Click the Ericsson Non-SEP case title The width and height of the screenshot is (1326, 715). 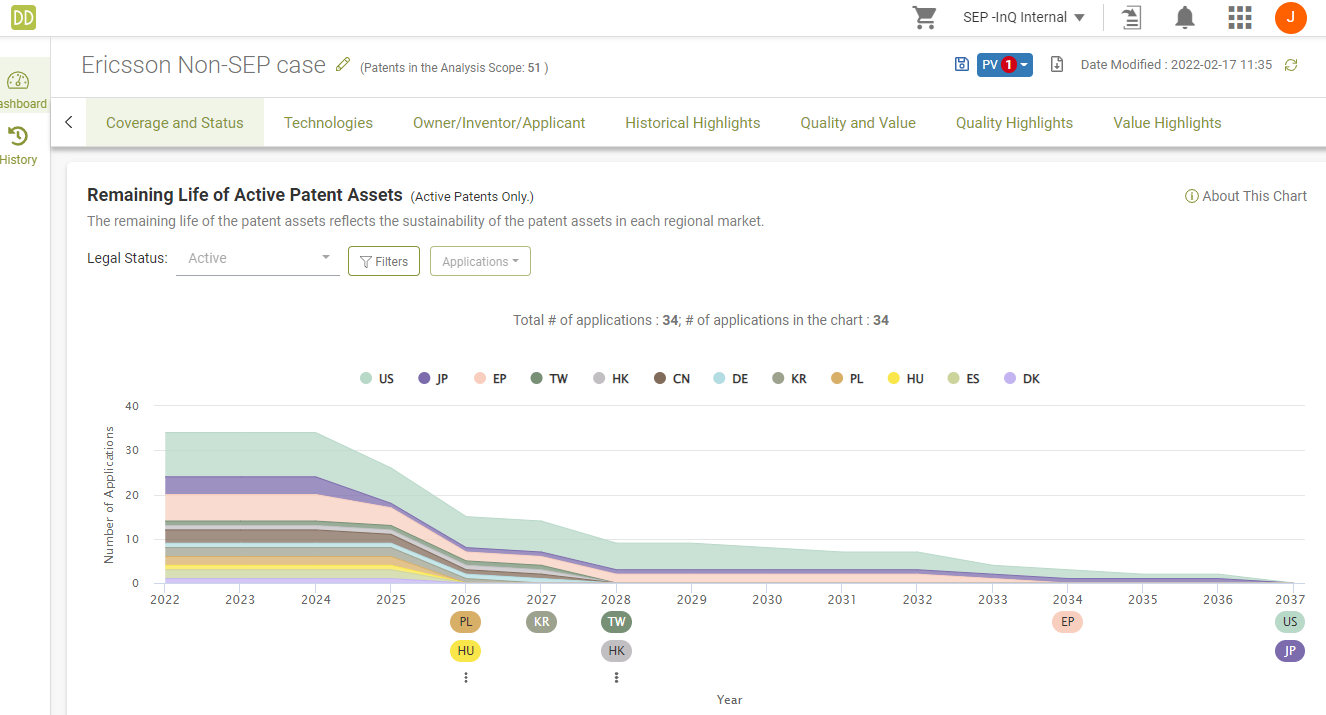[204, 65]
